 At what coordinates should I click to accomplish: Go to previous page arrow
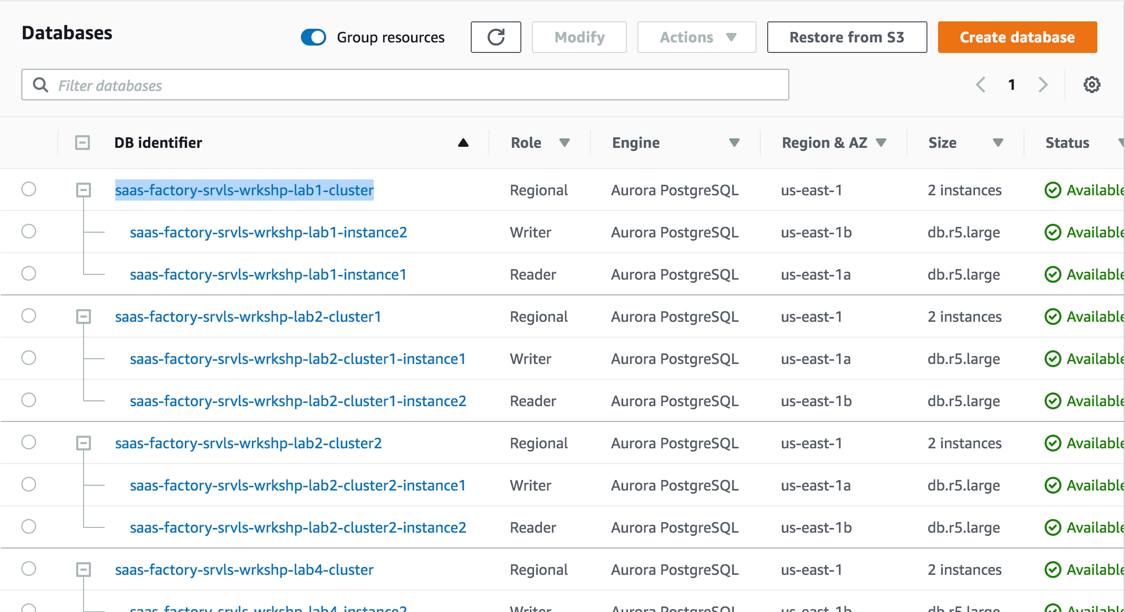(981, 85)
